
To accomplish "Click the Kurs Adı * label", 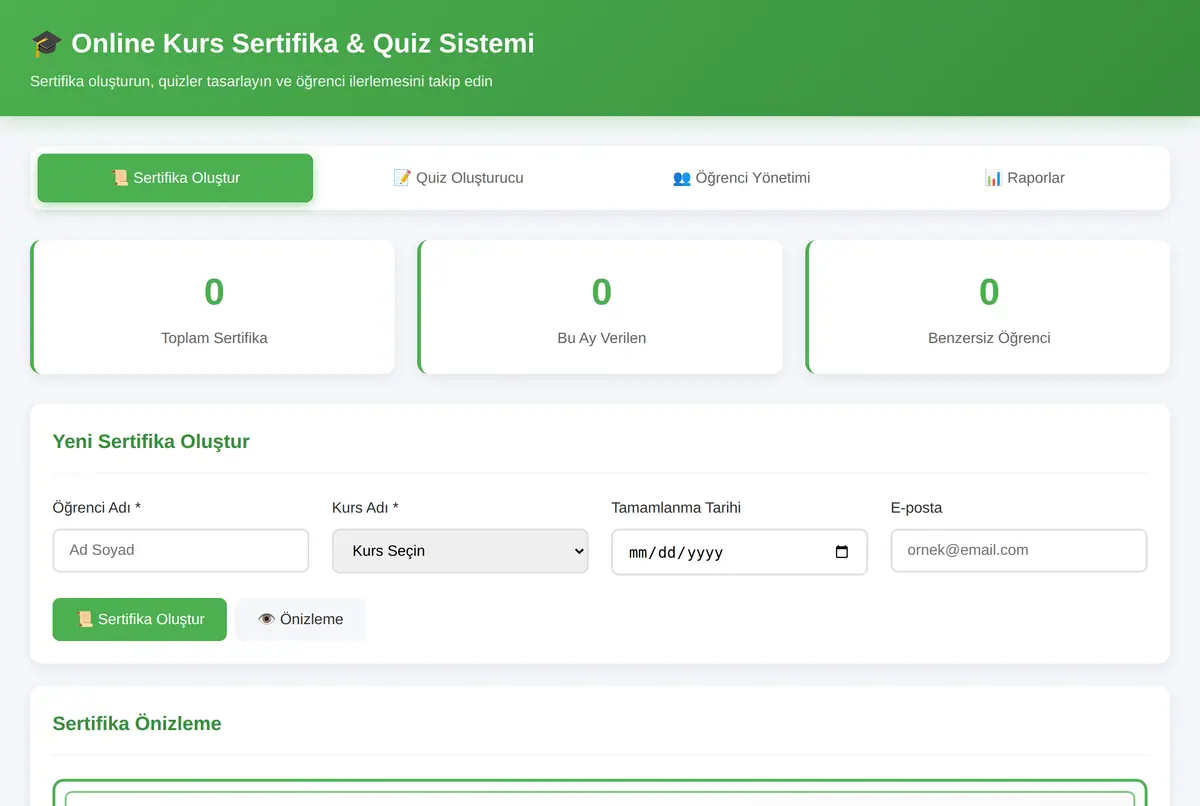I will coord(365,508).
